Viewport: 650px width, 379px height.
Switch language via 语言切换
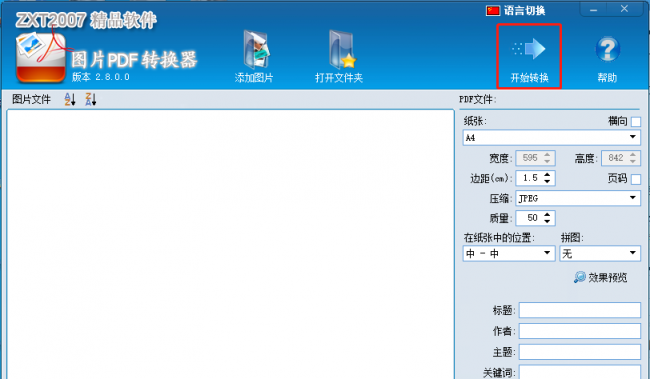[x=524, y=10]
